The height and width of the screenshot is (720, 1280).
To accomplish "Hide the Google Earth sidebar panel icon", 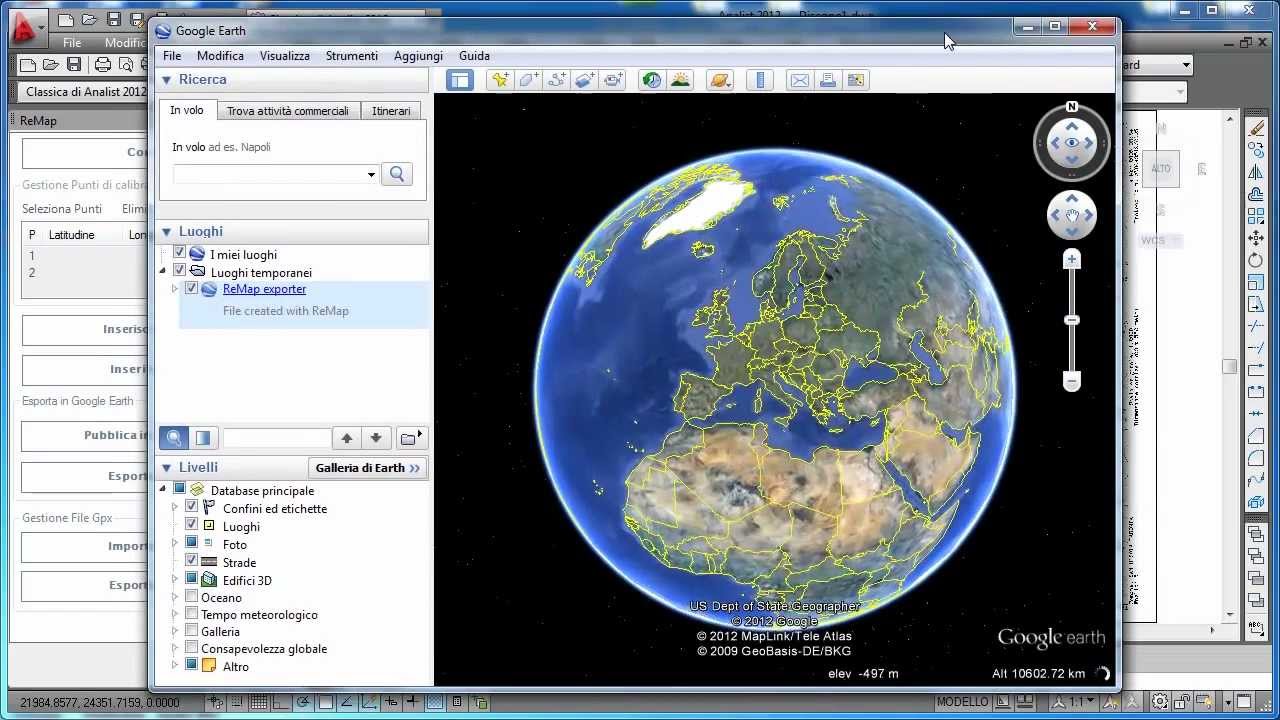I will pyautogui.click(x=460, y=80).
